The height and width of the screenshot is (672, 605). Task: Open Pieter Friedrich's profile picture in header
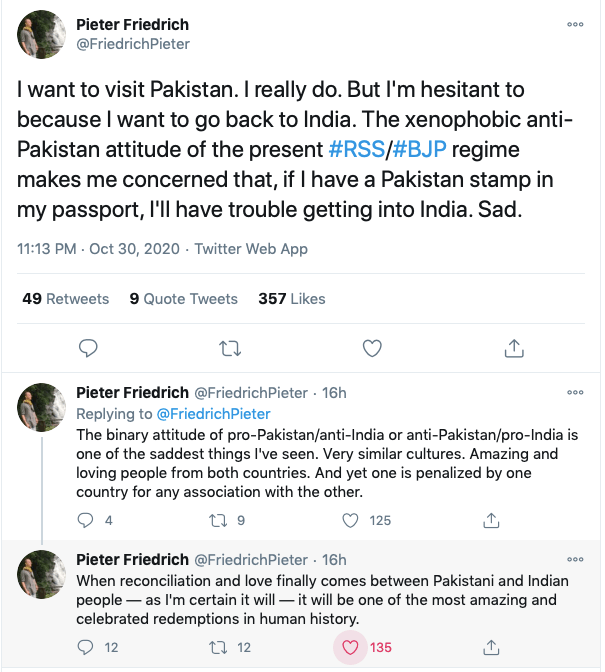click(43, 35)
